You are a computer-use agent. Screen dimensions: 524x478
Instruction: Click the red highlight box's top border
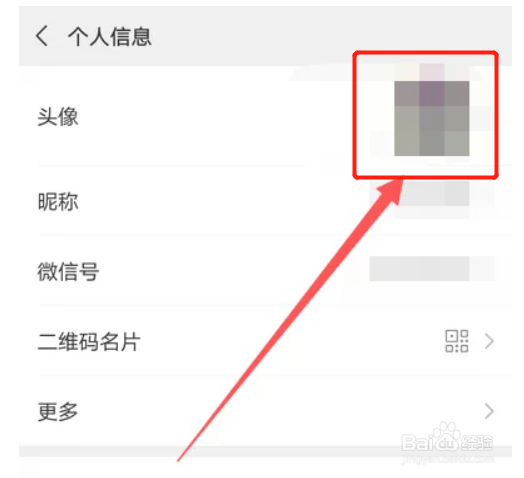click(x=425, y=53)
